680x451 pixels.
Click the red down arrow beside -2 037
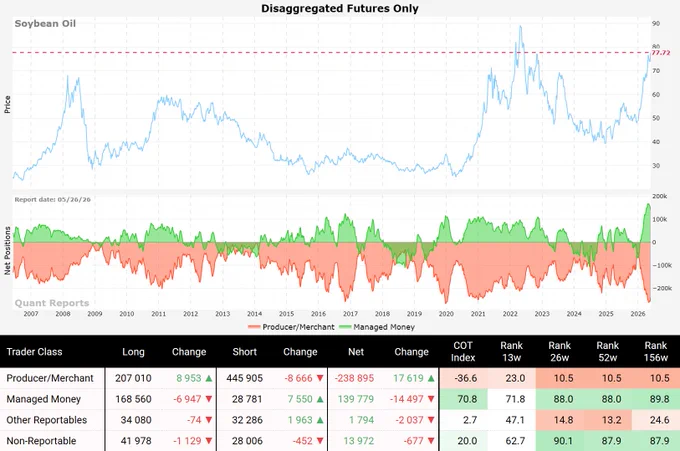click(431, 420)
